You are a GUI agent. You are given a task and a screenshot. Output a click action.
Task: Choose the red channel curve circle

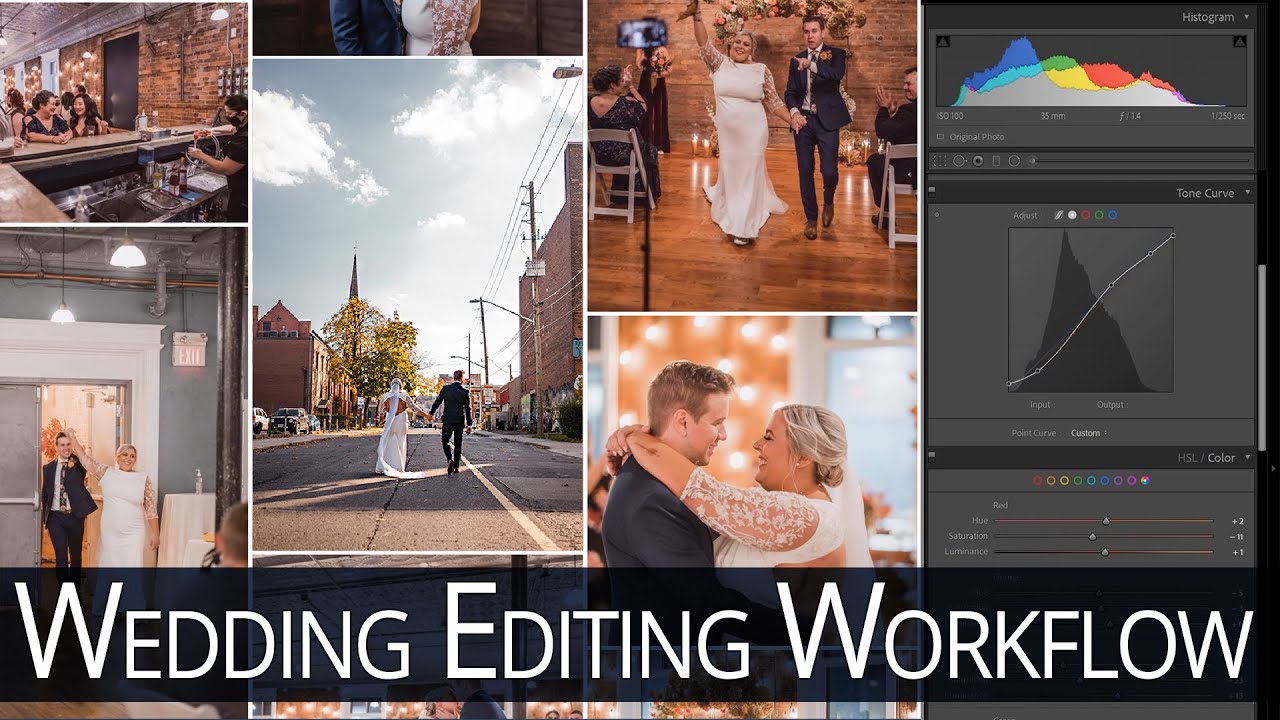(1085, 215)
